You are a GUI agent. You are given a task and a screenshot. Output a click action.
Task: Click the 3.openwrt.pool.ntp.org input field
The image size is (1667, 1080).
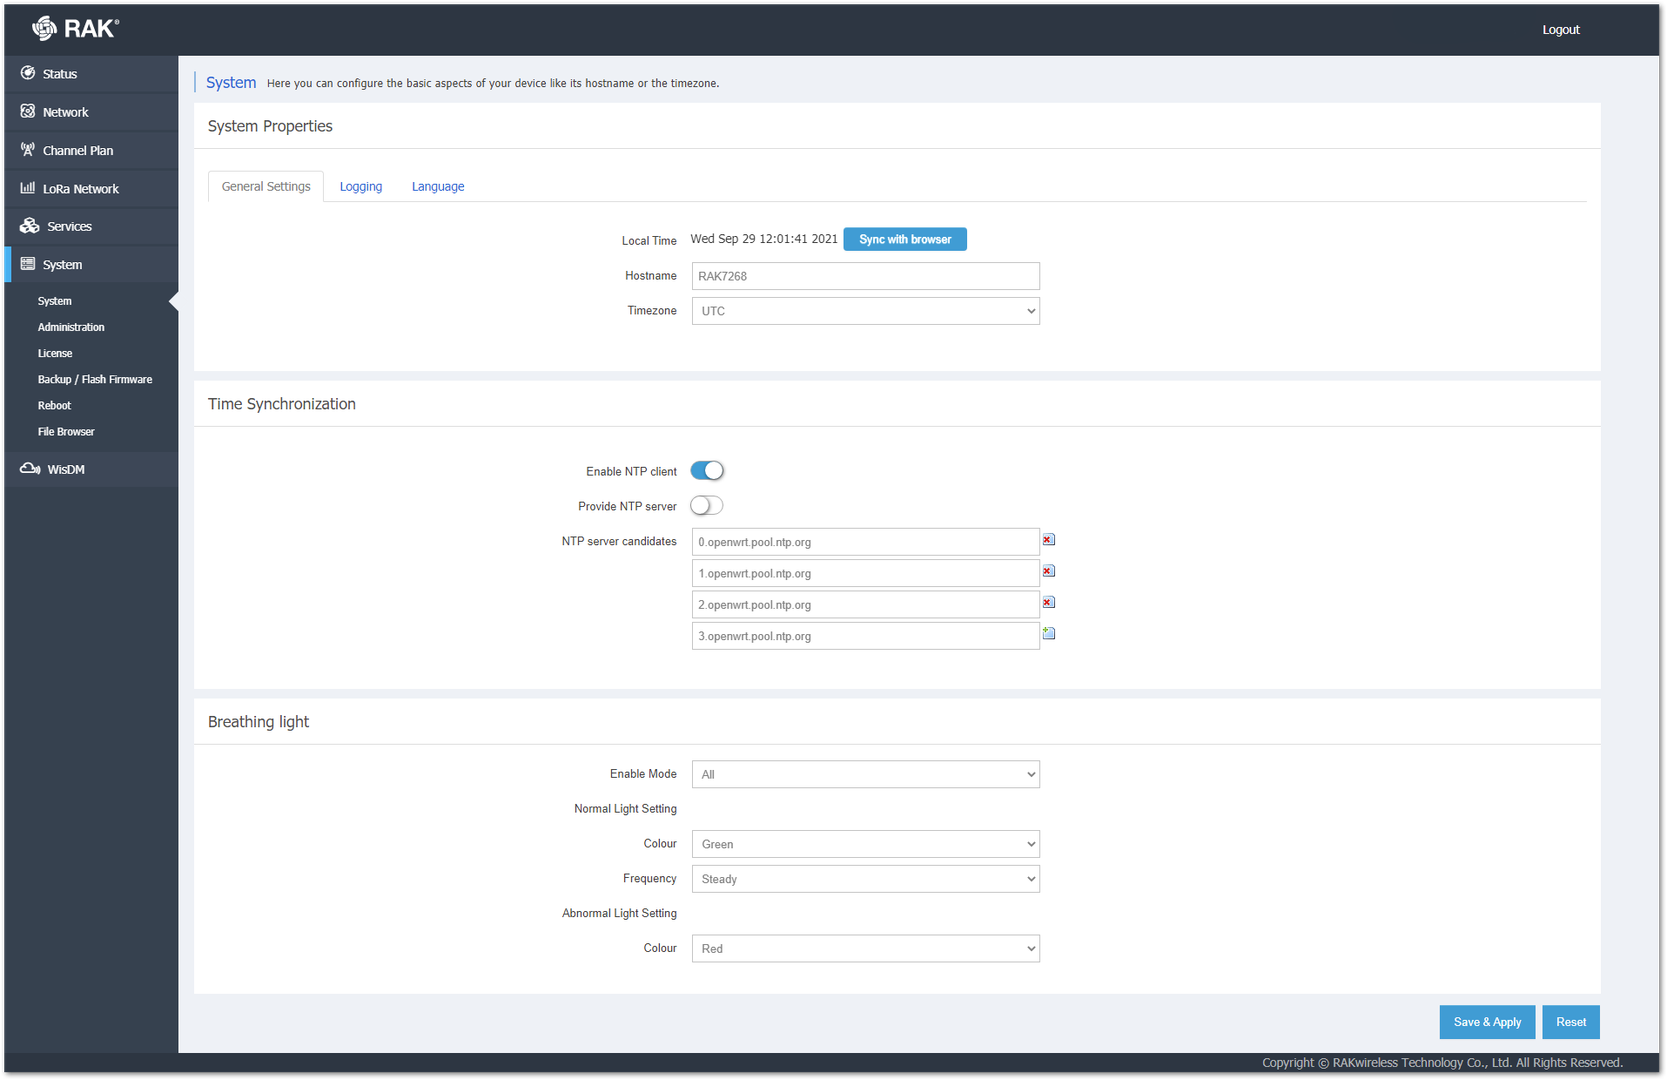(866, 636)
